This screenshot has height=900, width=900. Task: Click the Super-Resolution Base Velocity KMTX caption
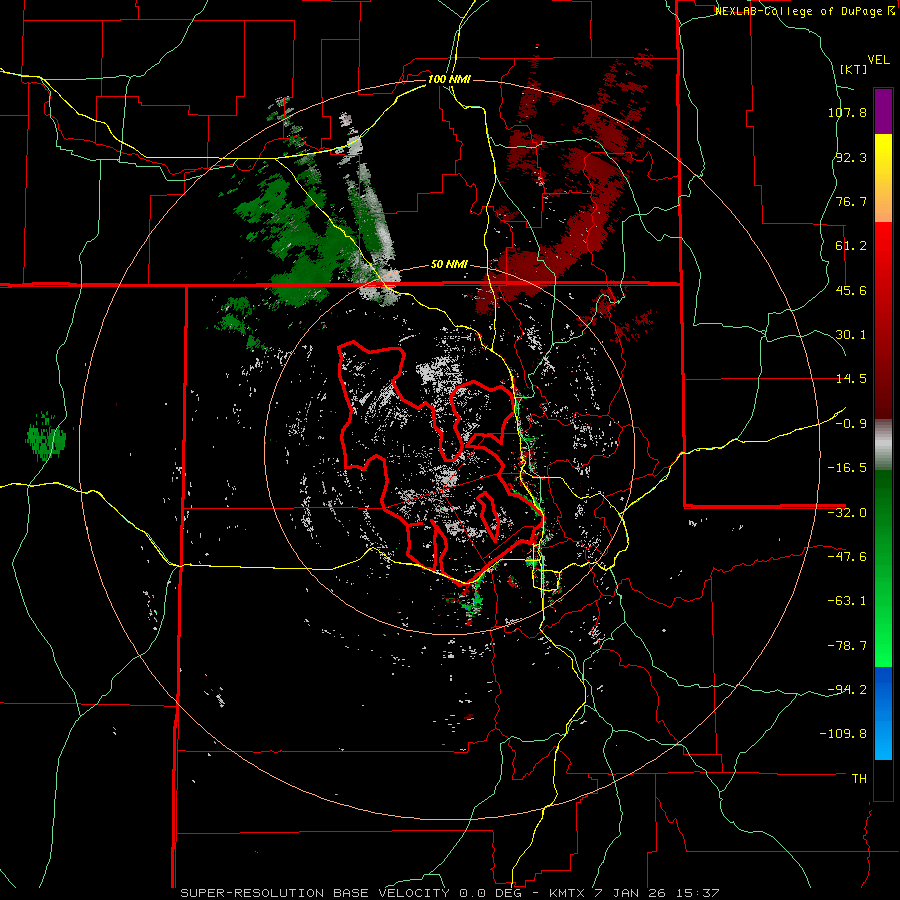[x=449, y=893]
